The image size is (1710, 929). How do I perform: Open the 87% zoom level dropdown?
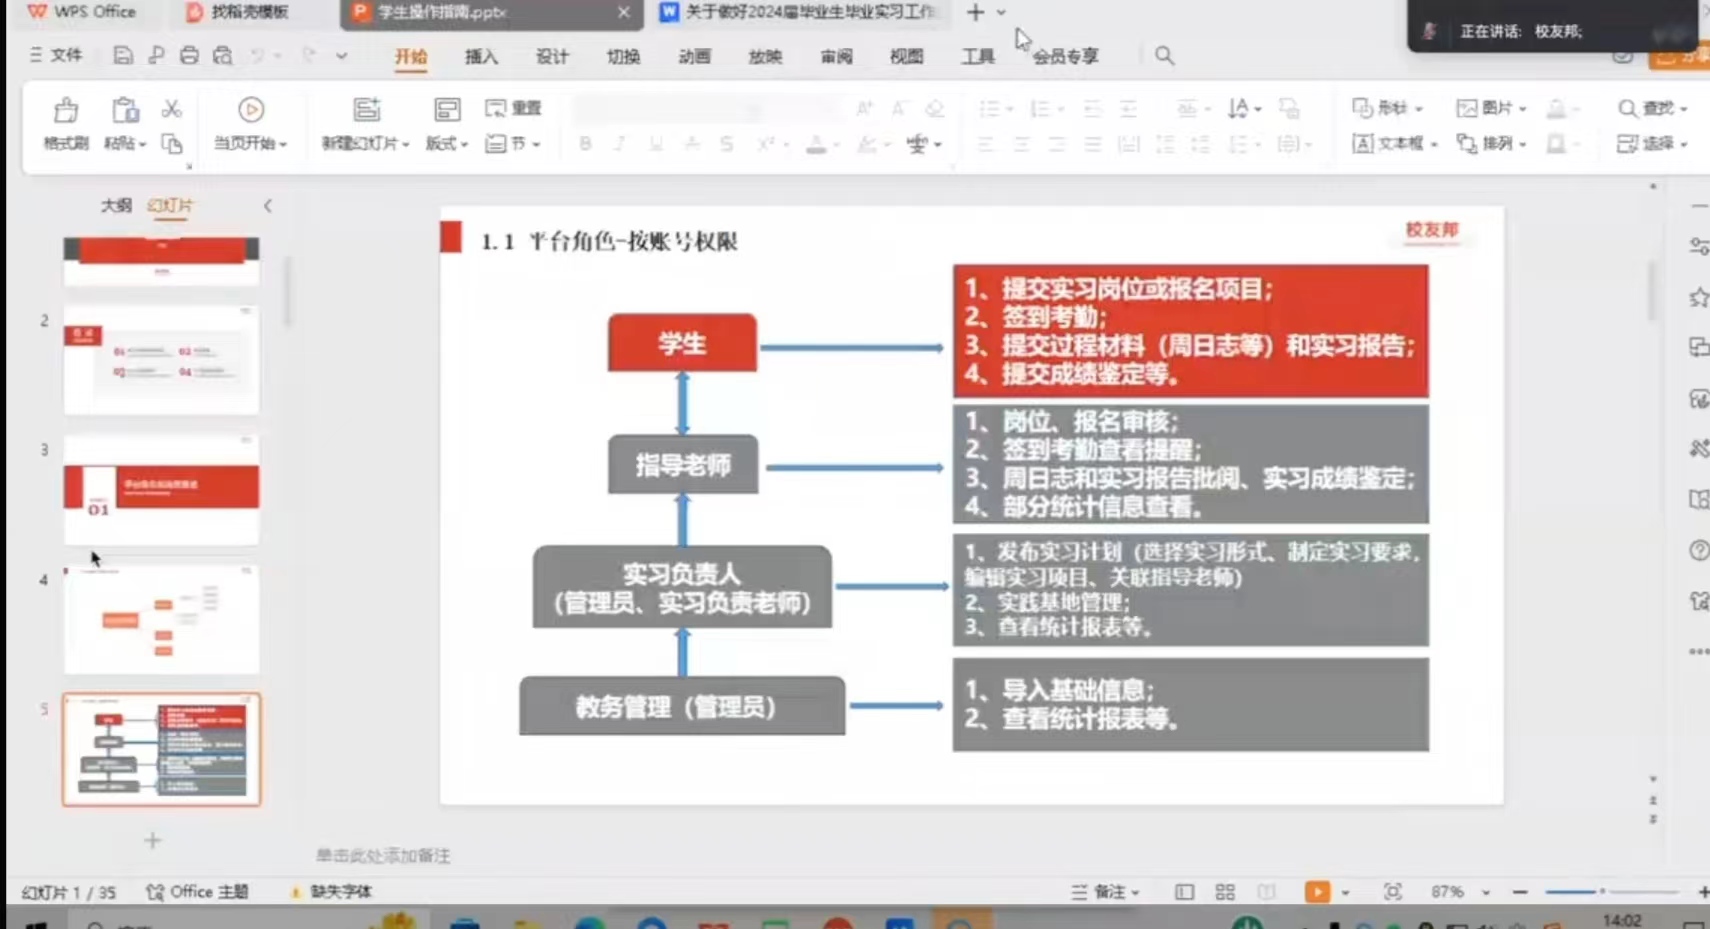pos(1486,892)
